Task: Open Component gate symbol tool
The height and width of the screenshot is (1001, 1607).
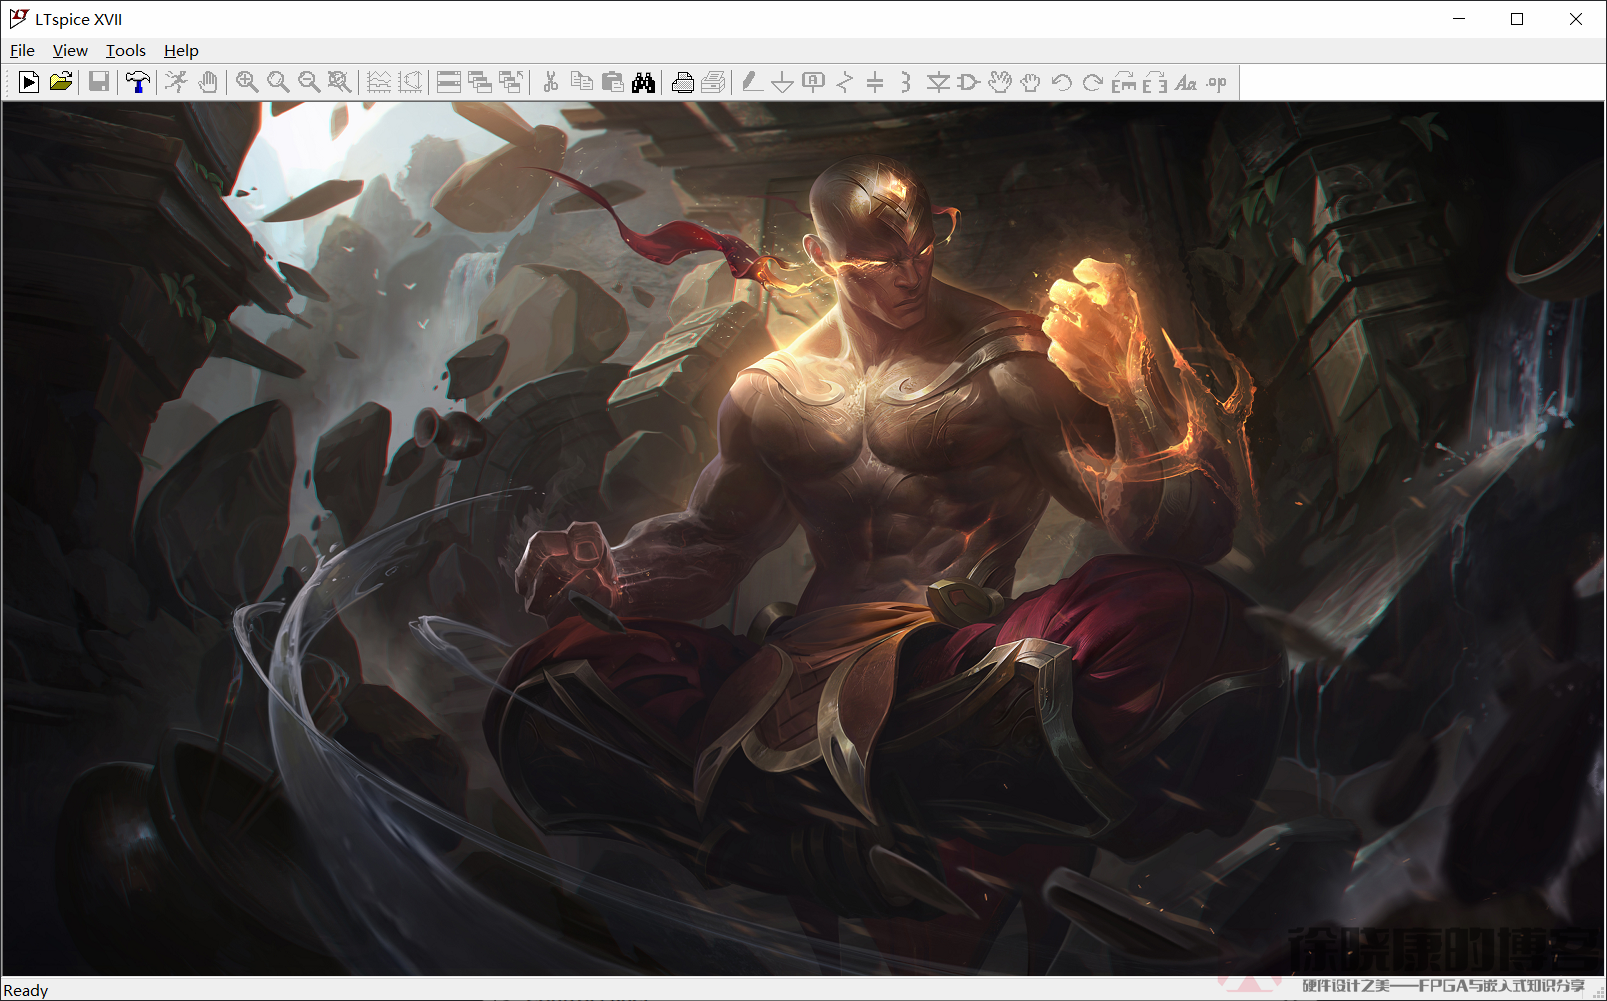Action: point(968,82)
